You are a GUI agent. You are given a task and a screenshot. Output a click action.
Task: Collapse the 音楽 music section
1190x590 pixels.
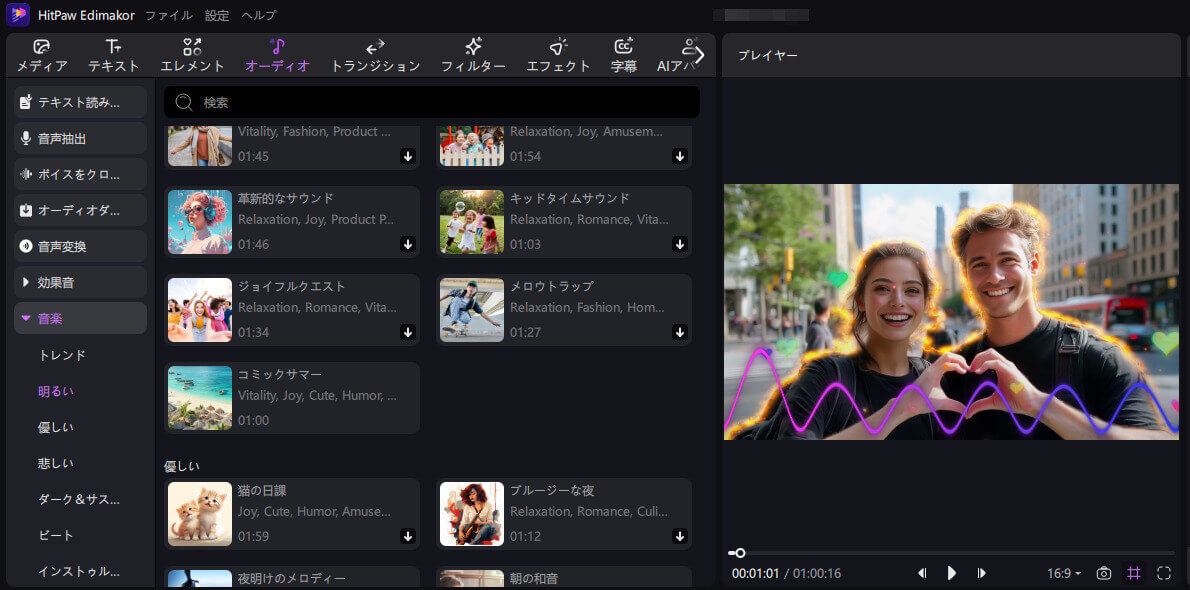coord(80,318)
